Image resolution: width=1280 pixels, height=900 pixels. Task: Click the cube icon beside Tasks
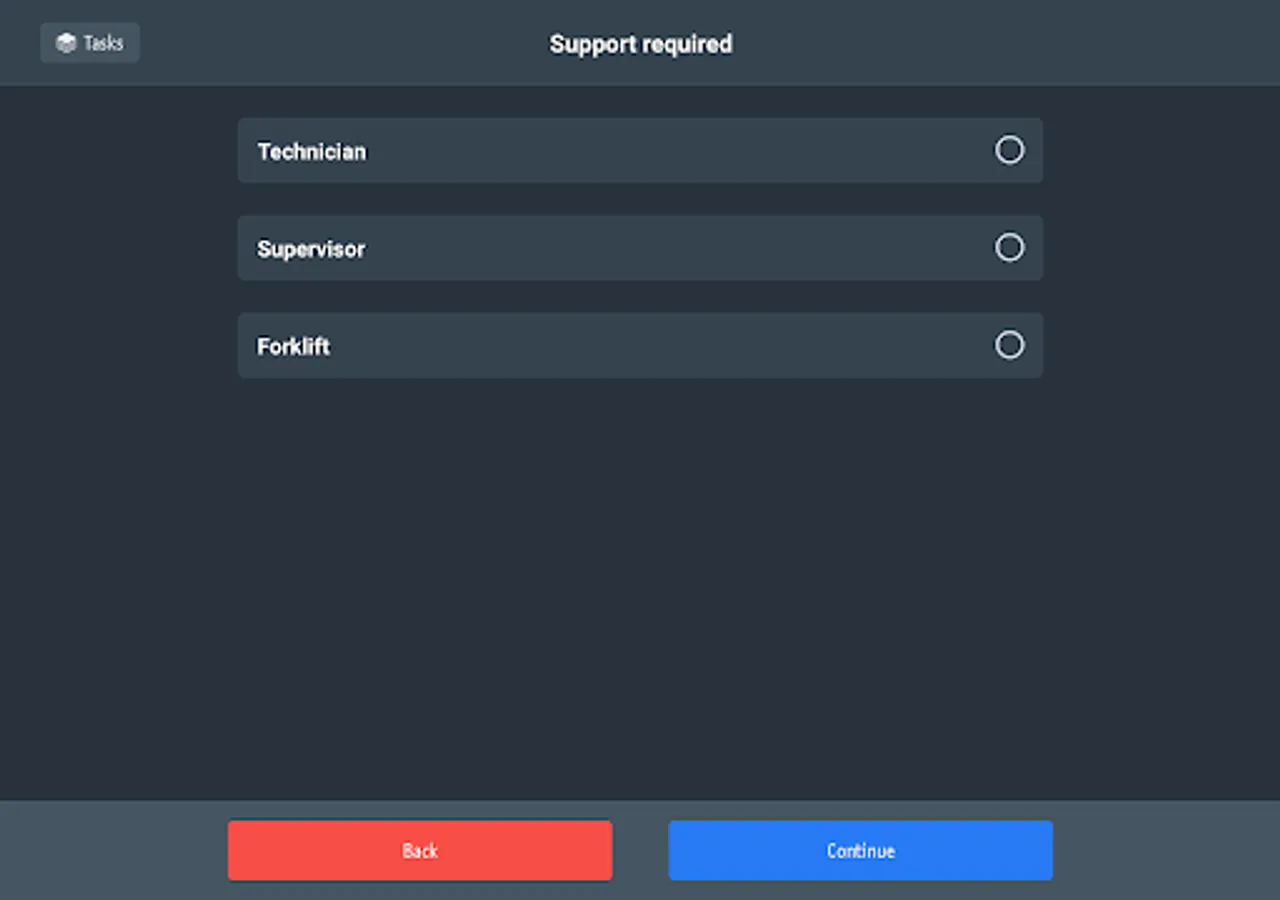pyautogui.click(x=66, y=43)
